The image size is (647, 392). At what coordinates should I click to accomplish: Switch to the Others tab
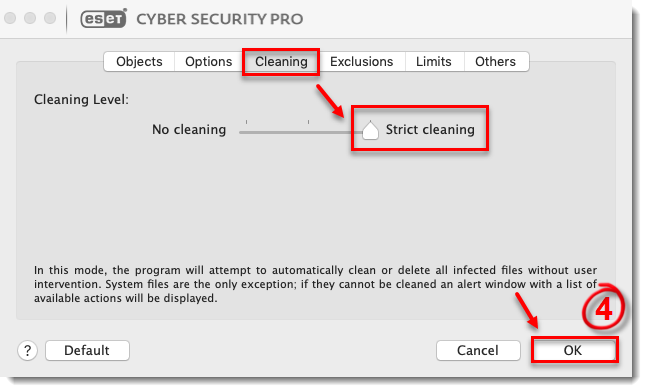coord(496,61)
